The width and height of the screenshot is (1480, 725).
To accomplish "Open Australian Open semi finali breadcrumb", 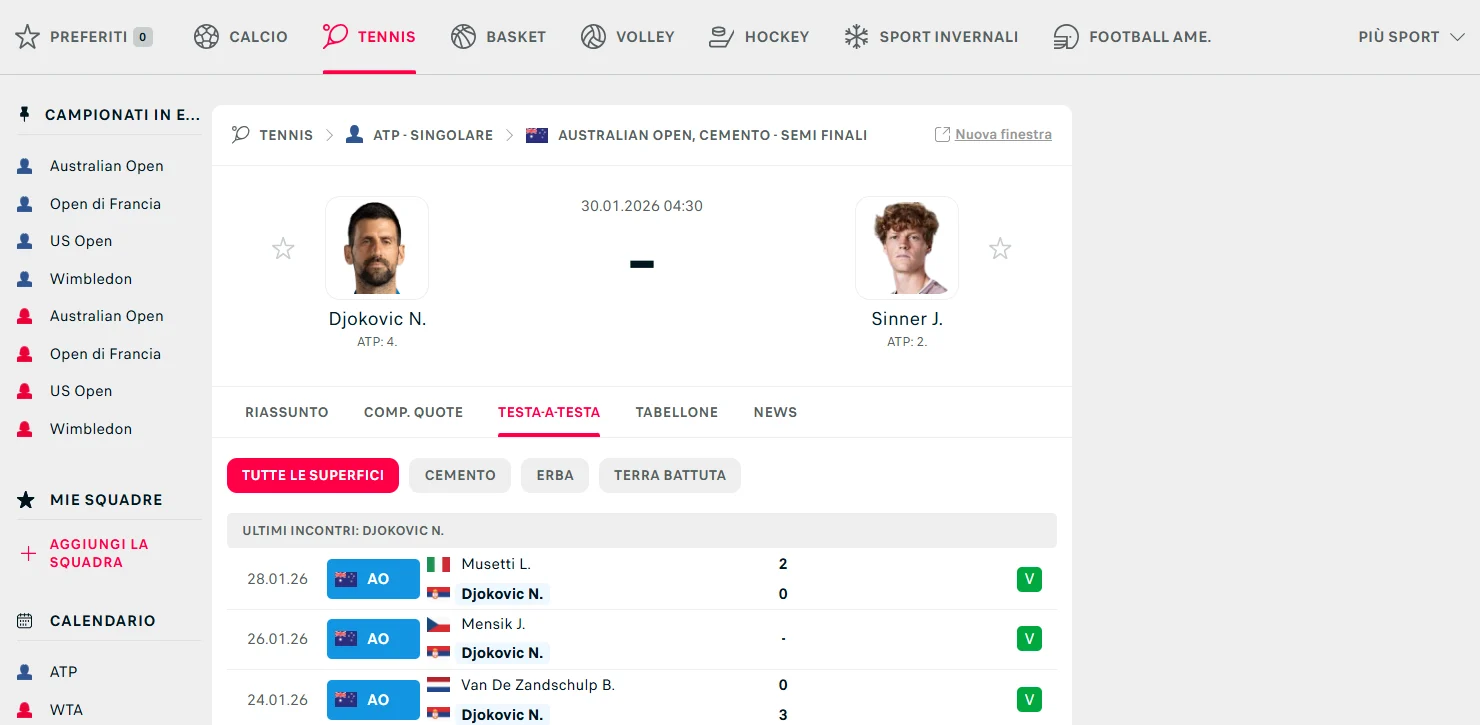I will pyautogui.click(x=712, y=135).
